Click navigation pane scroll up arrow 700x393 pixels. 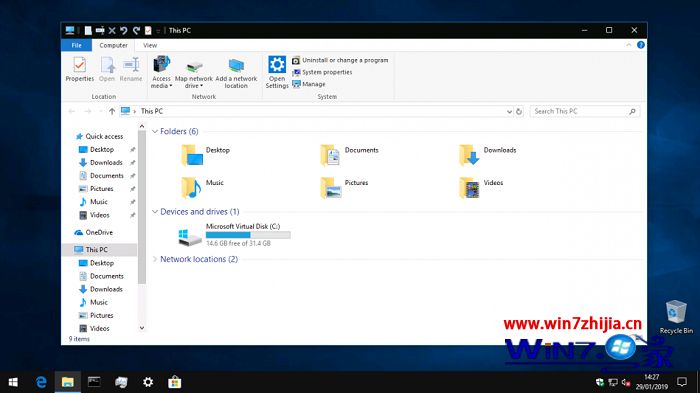click(142, 127)
